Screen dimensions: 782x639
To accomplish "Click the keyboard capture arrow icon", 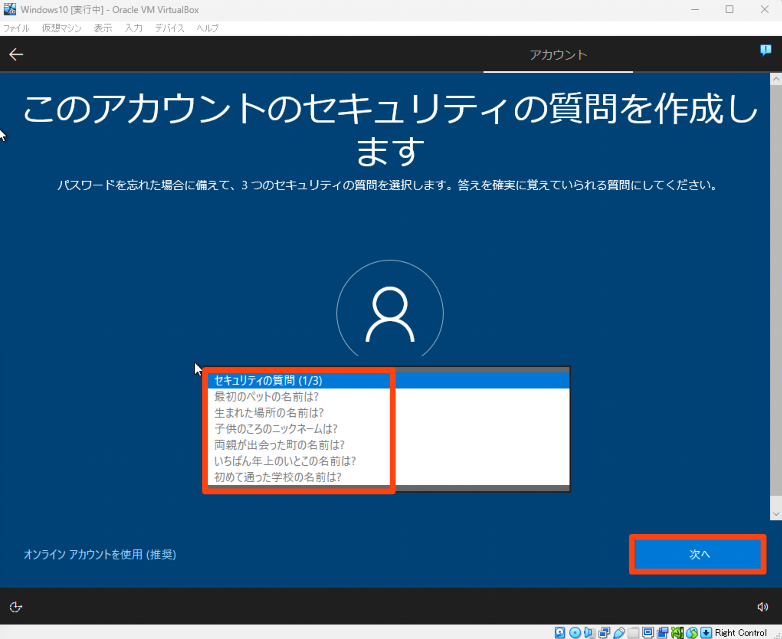I will tap(706, 633).
